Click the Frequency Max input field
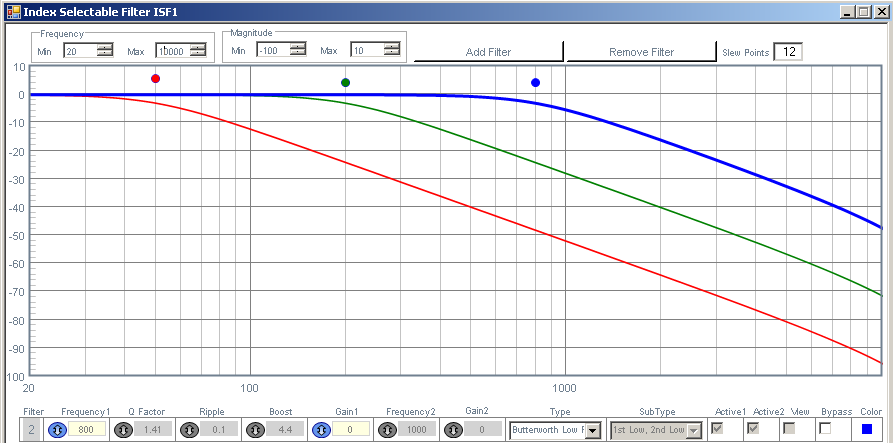 [173, 51]
